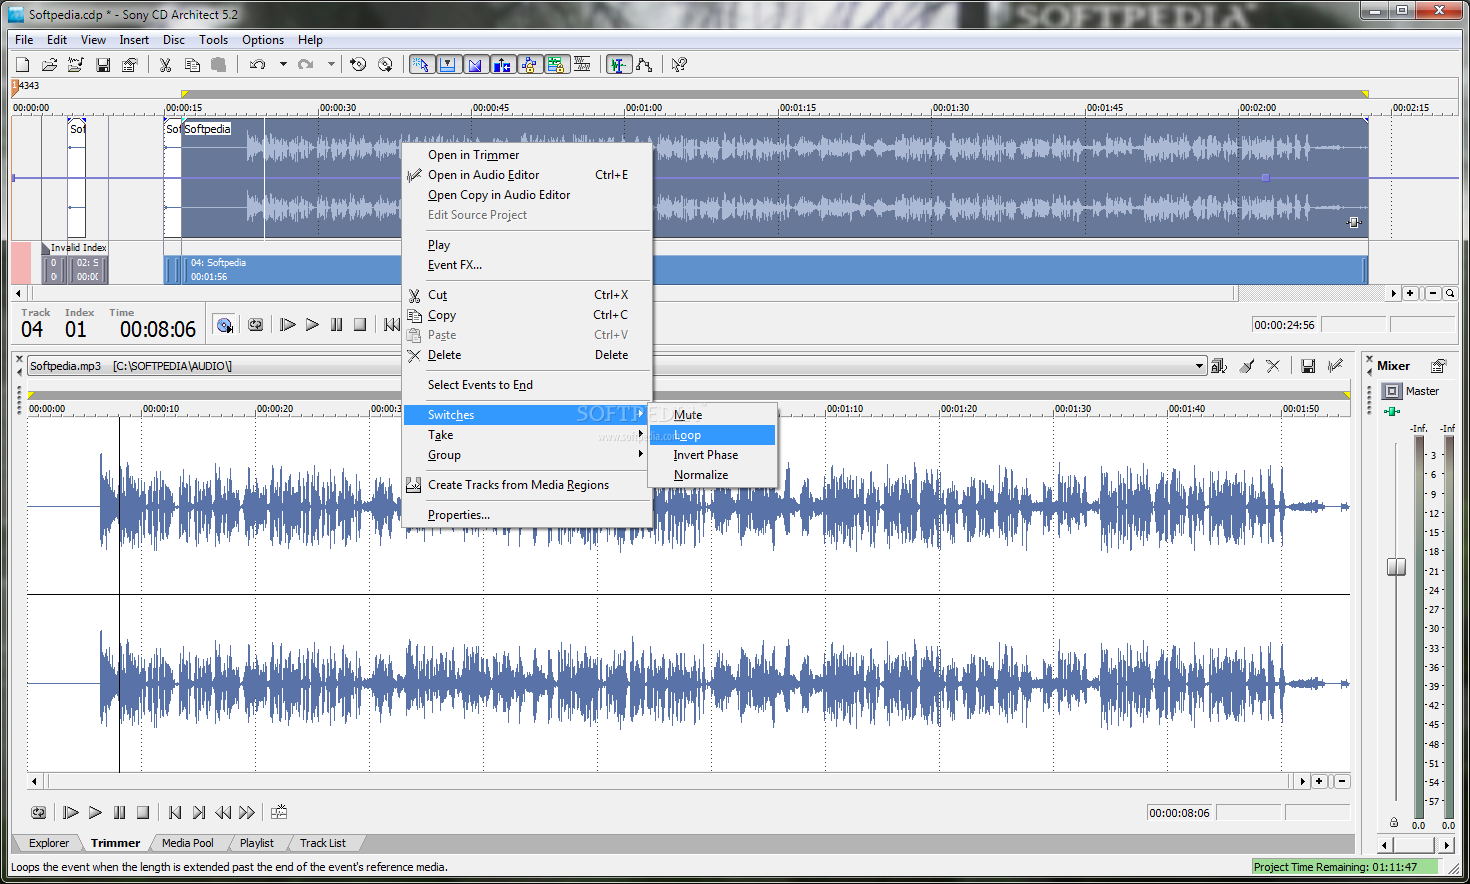Viewport: 1470px width, 884px height.
Task: Click the Trimmer Play button
Action: [x=95, y=813]
